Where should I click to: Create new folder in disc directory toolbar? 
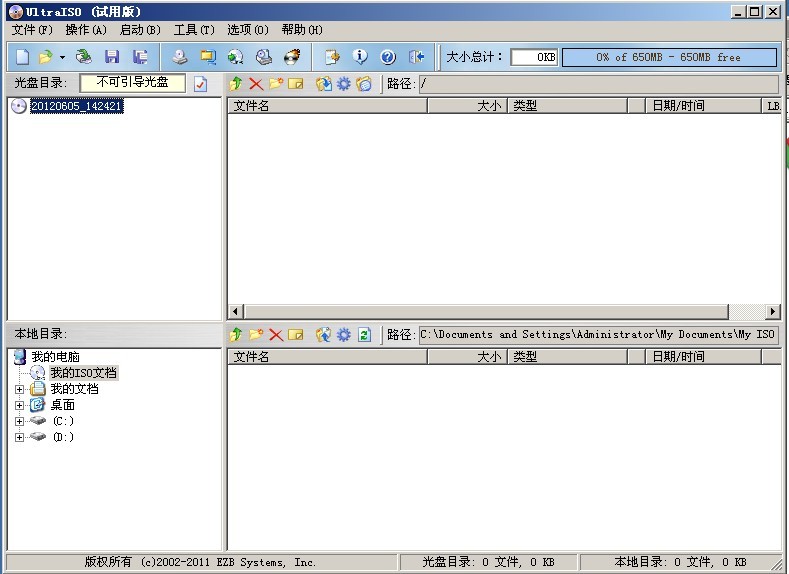(x=276, y=84)
